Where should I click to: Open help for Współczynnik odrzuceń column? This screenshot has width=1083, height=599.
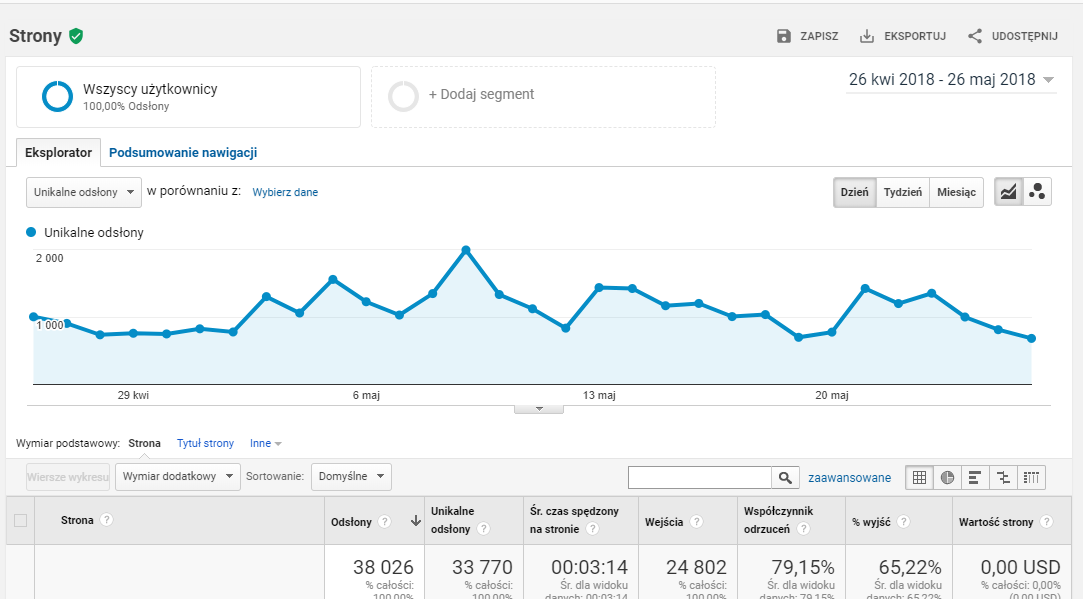pyautogui.click(x=803, y=529)
